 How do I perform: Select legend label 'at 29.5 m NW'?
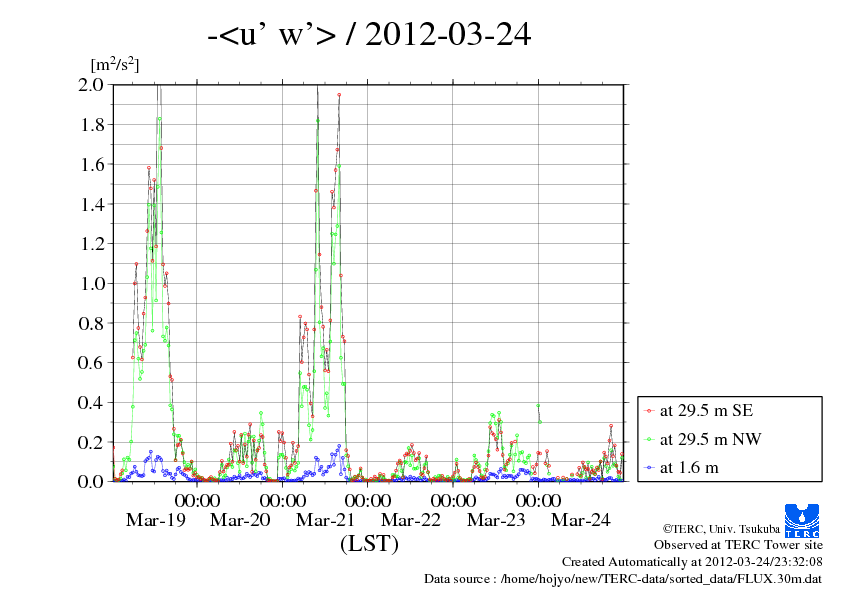[710, 439]
